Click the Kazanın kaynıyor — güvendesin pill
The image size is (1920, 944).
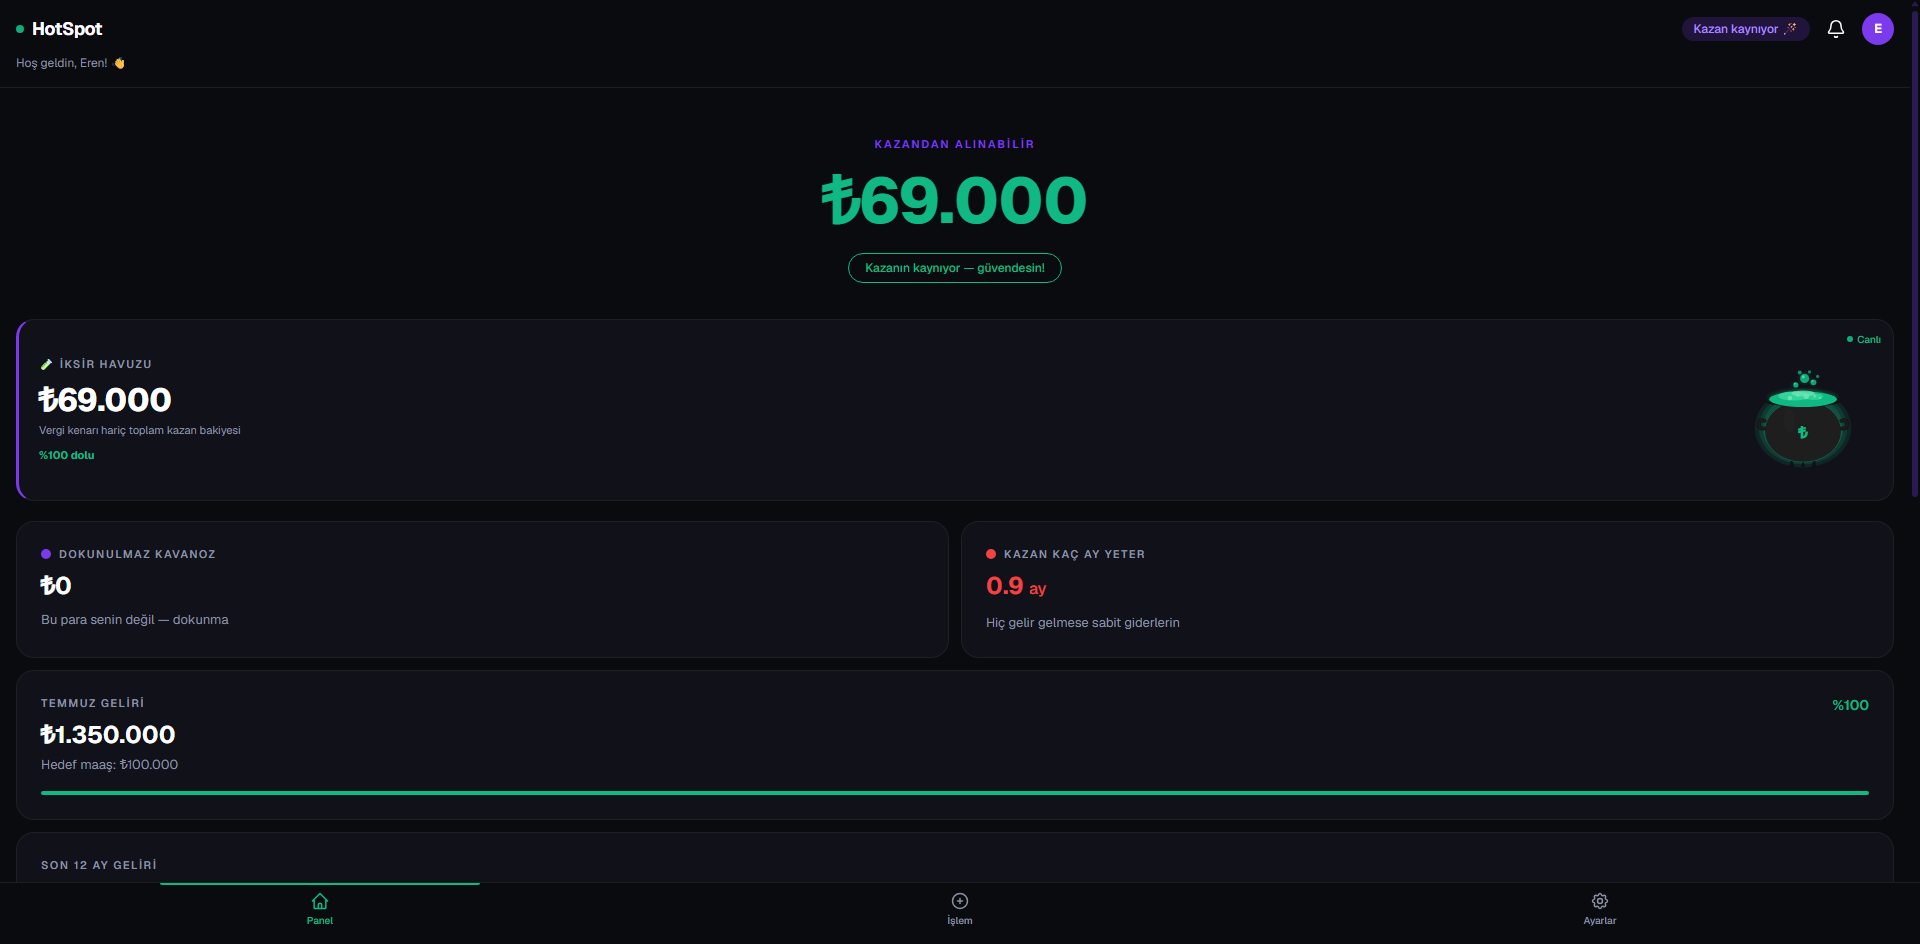tap(955, 268)
